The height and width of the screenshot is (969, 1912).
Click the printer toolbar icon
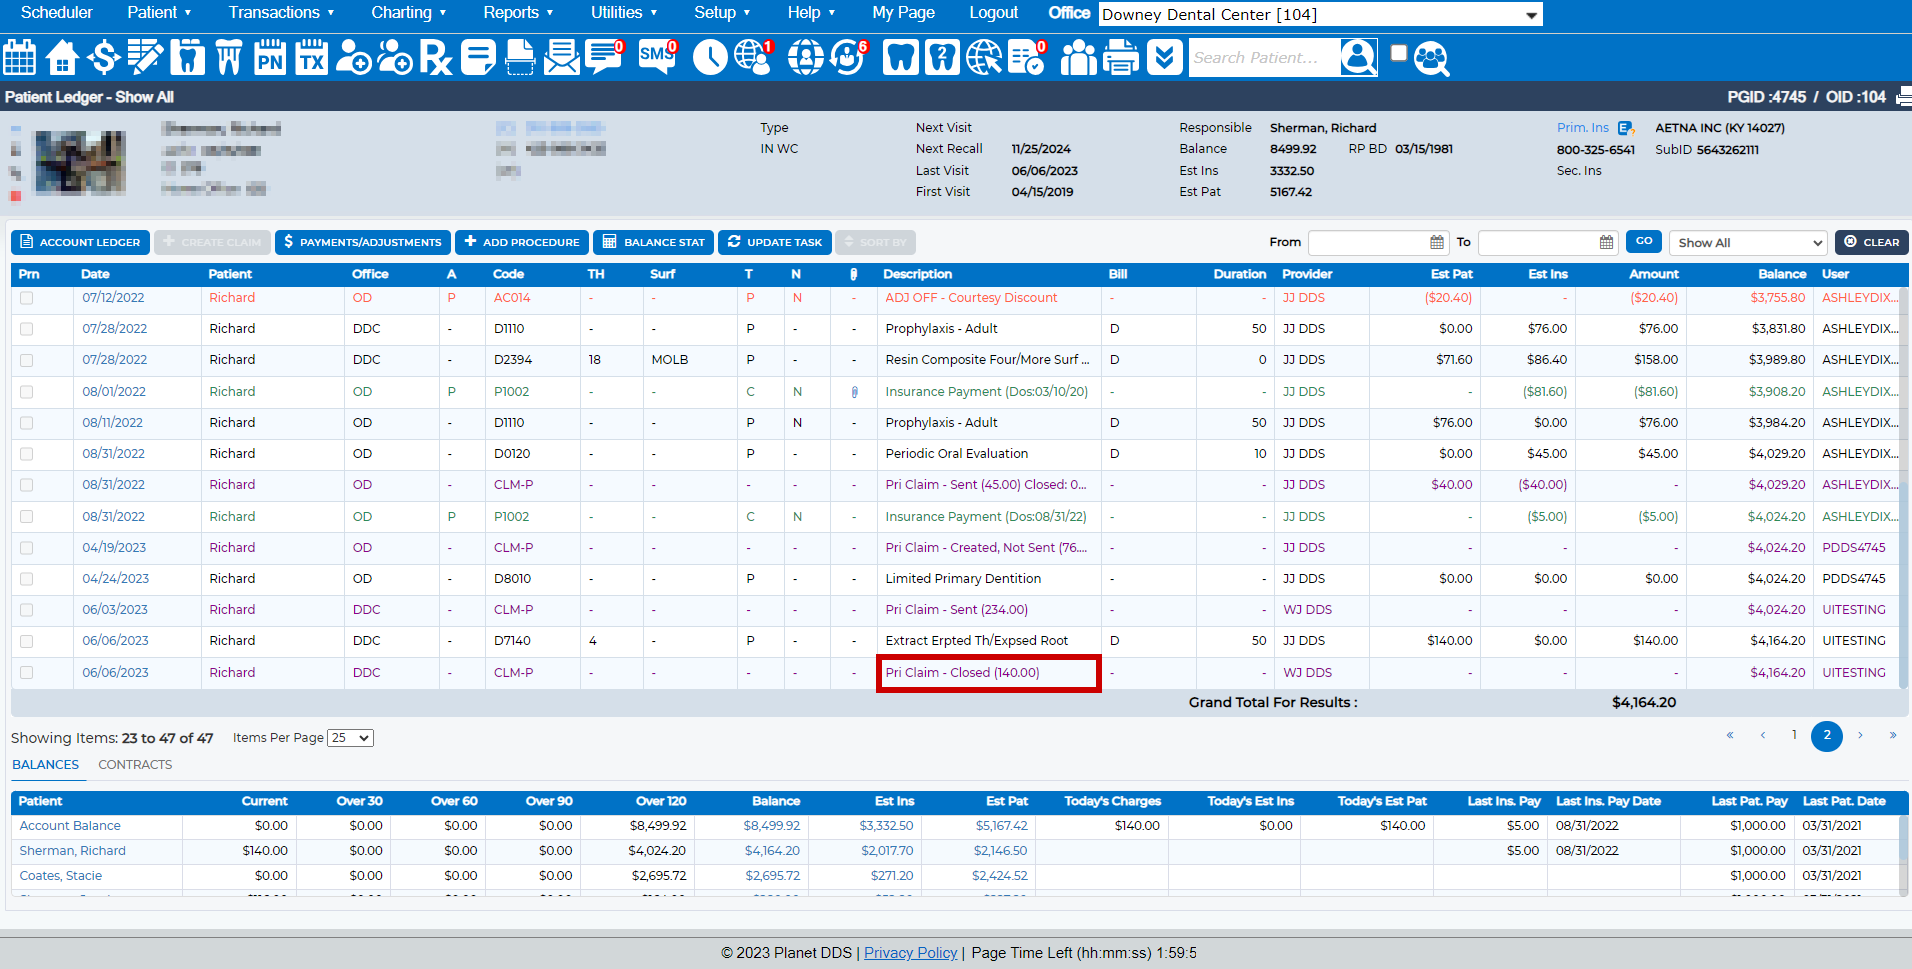(1121, 58)
